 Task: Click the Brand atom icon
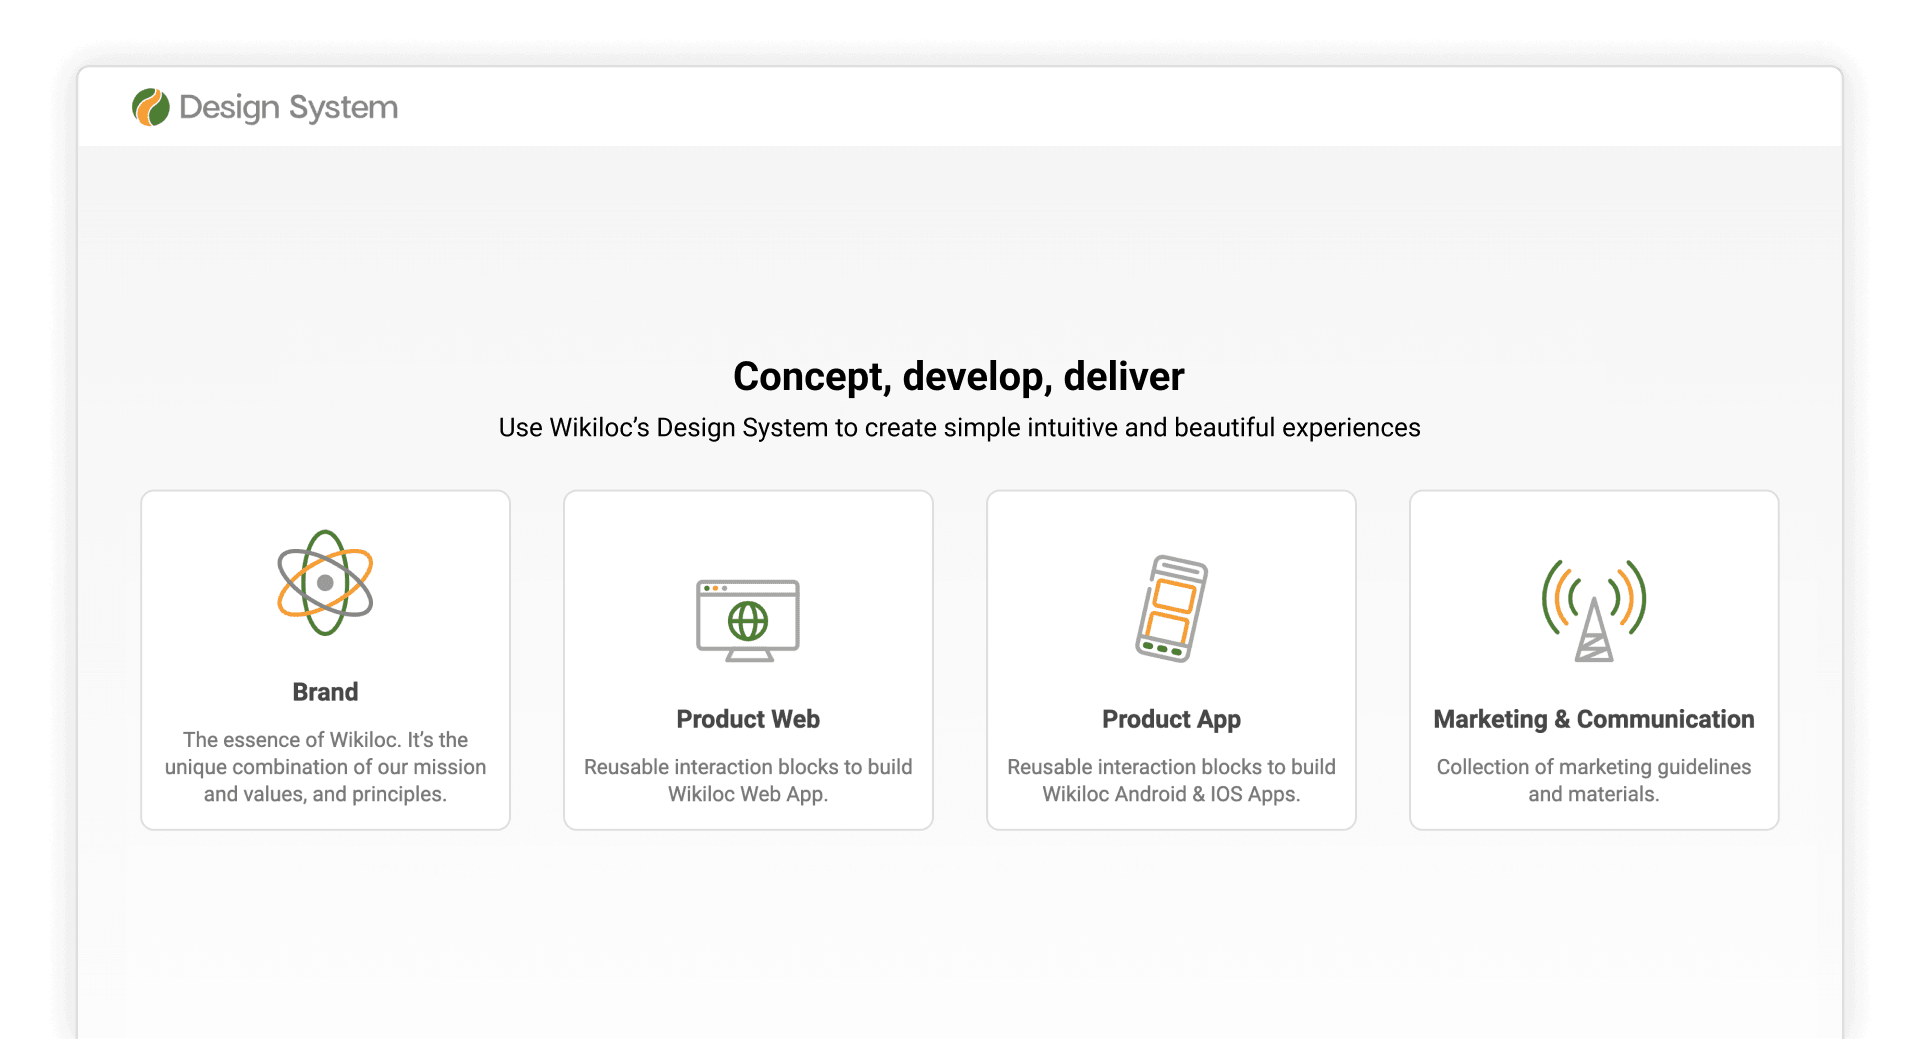tap(325, 583)
